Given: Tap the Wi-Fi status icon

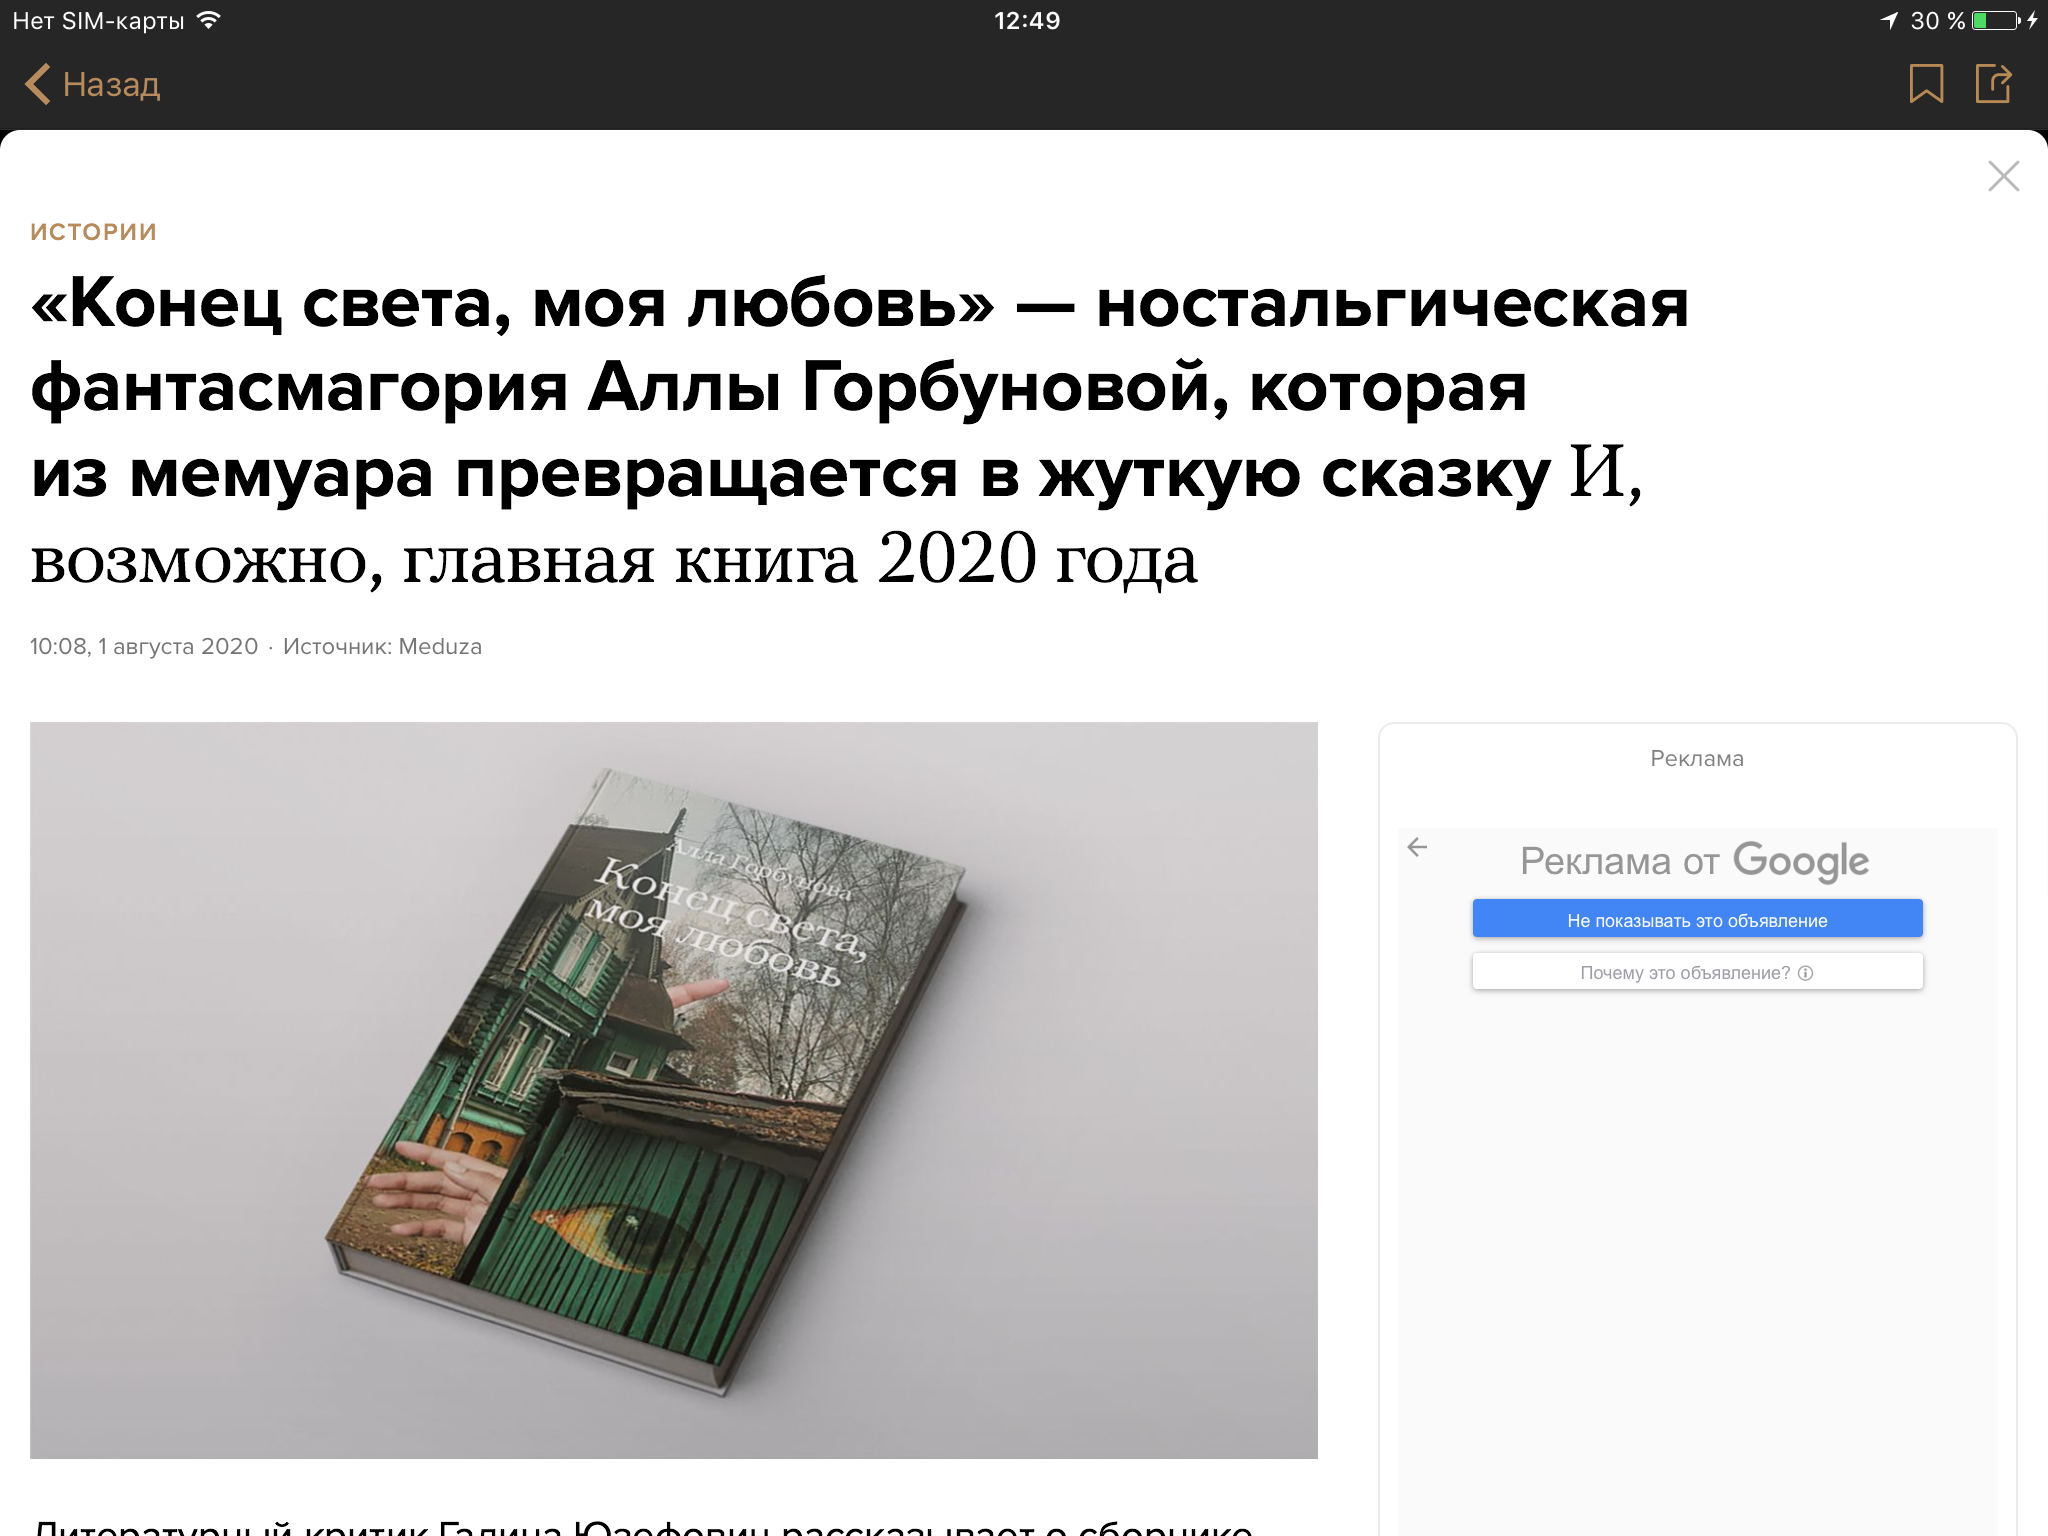Looking at the screenshot, I should 208,20.
